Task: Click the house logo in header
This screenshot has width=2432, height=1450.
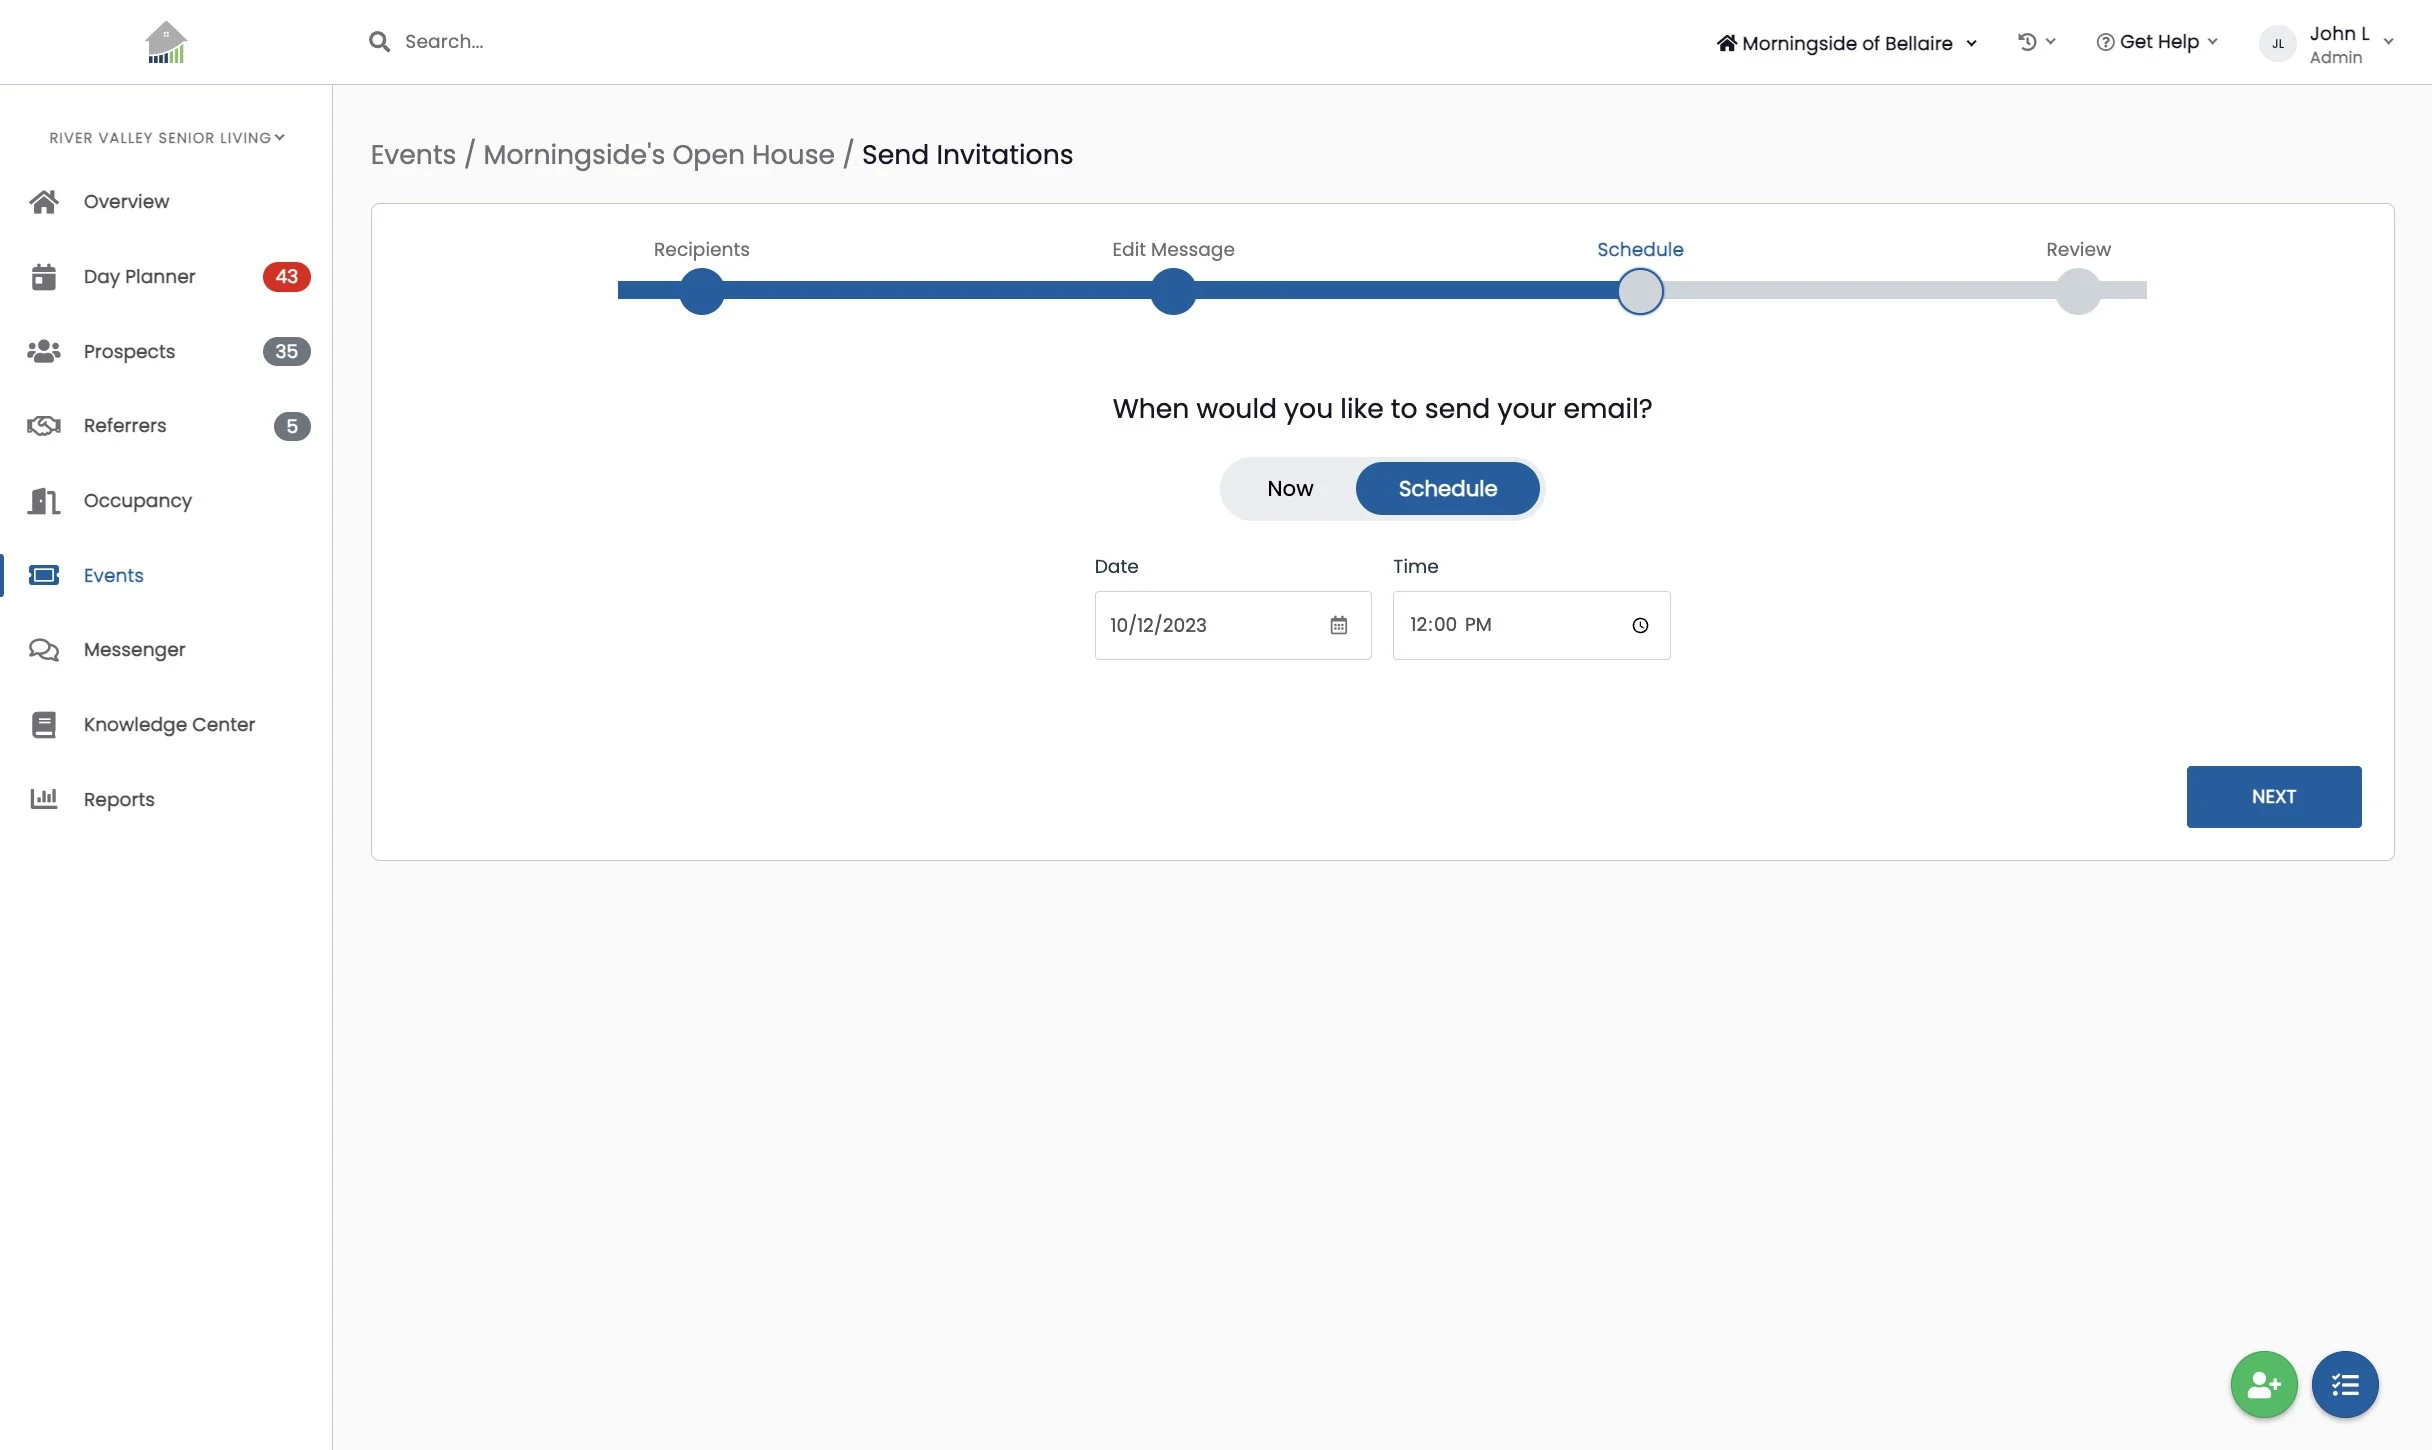Action: tap(166, 43)
